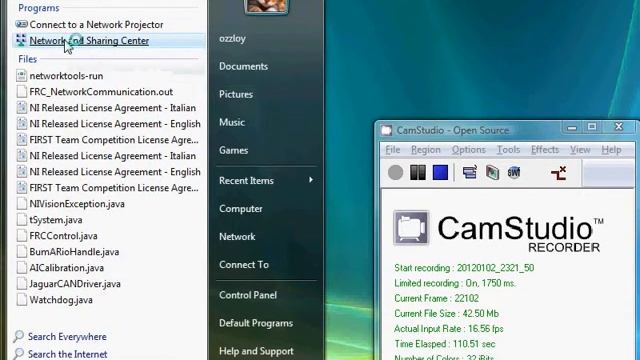Click the Network Projector program icon
640x360 pixels.
21,24
